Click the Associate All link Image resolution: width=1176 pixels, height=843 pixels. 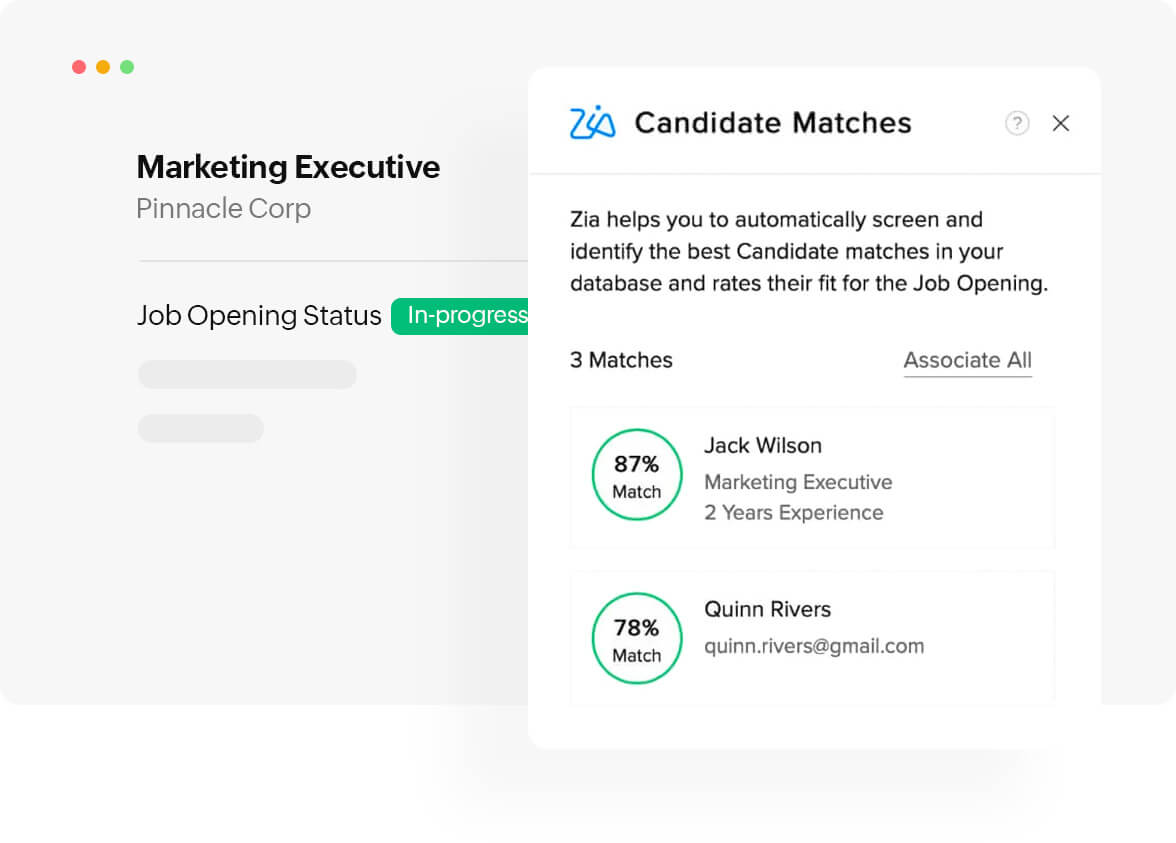coord(967,360)
